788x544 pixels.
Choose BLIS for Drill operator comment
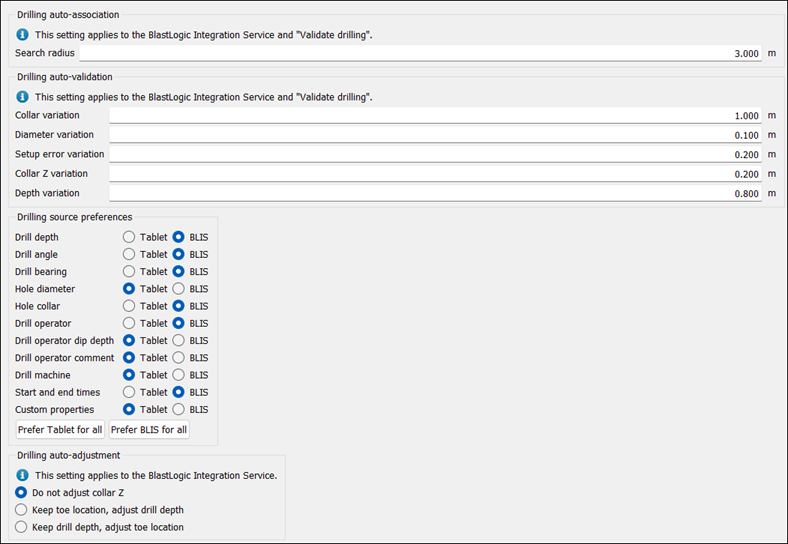click(x=179, y=358)
